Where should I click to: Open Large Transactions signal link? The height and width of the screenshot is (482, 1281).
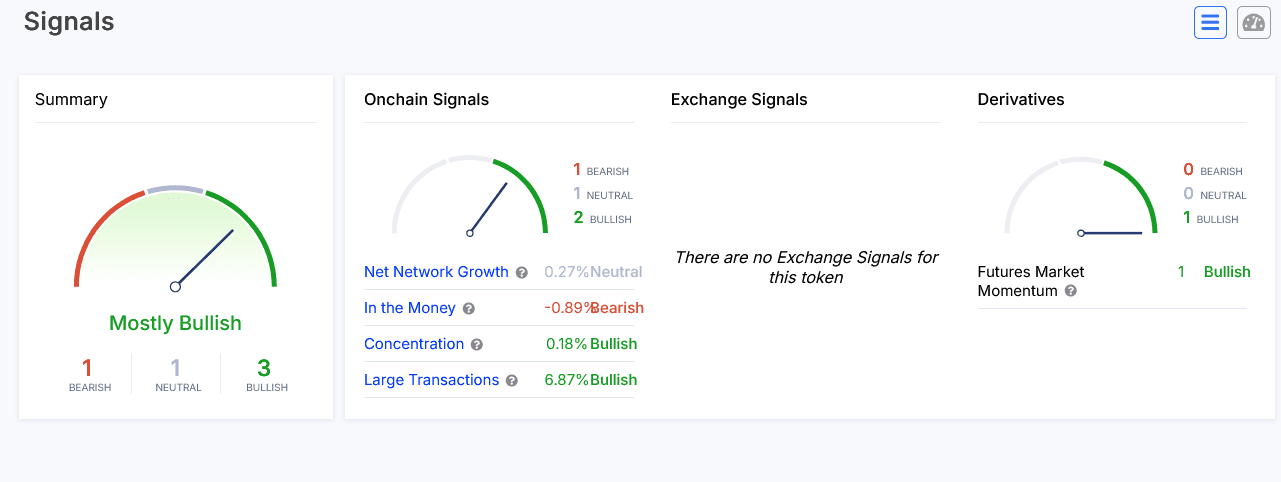point(431,380)
